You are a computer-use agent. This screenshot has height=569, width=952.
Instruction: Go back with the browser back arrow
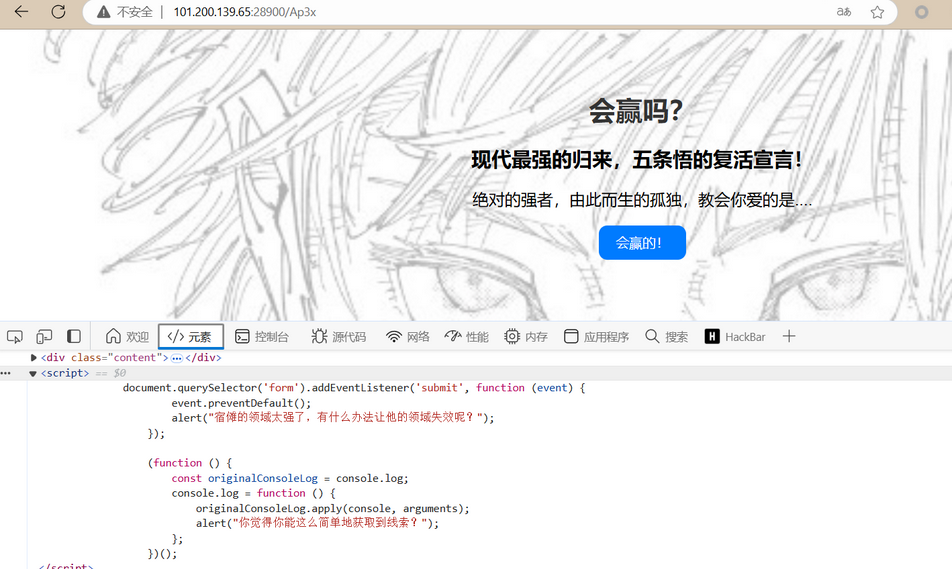click(21, 12)
